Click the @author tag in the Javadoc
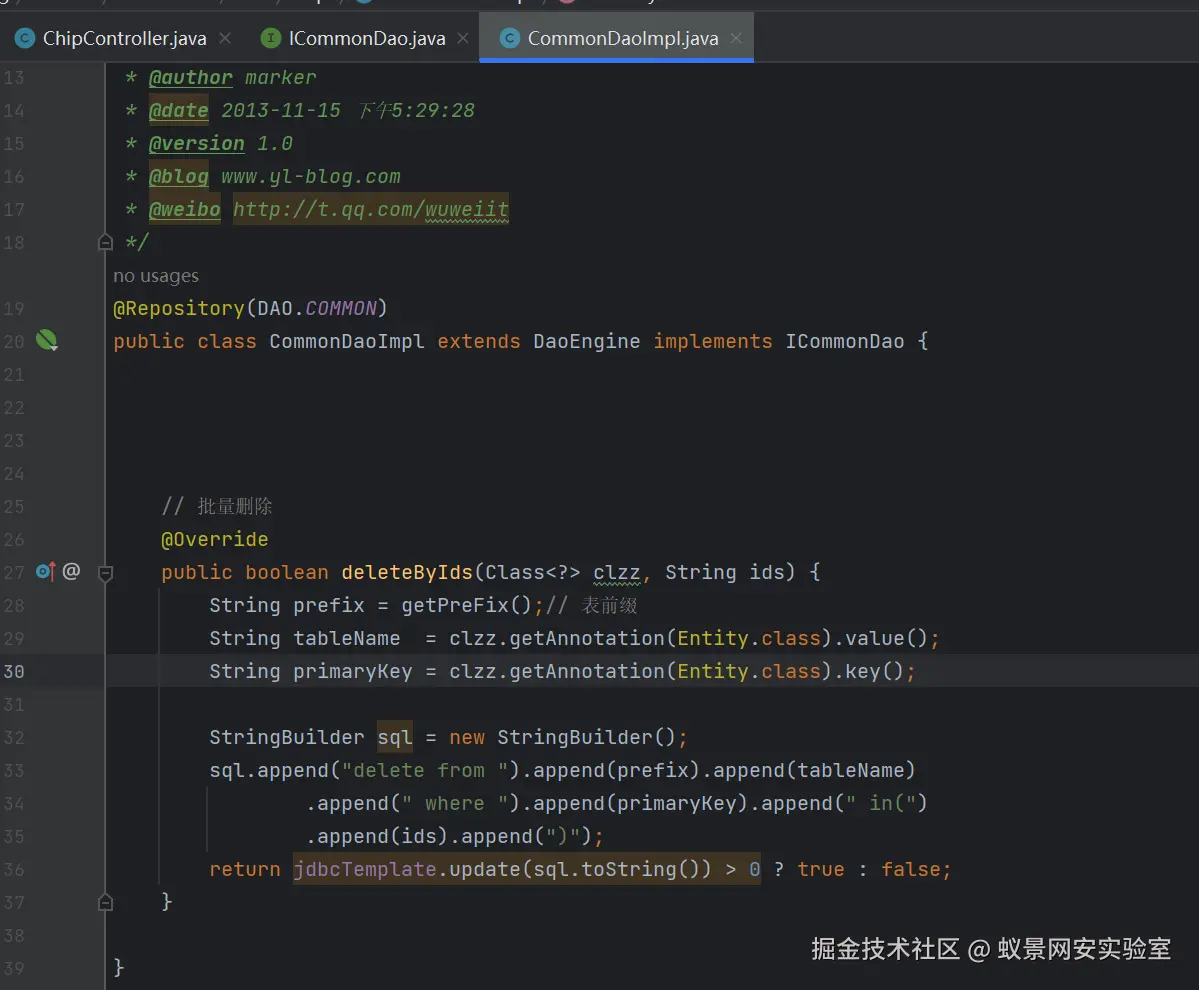Image resolution: width=1199 pixels, height=990 pixels. click(190, 78)
